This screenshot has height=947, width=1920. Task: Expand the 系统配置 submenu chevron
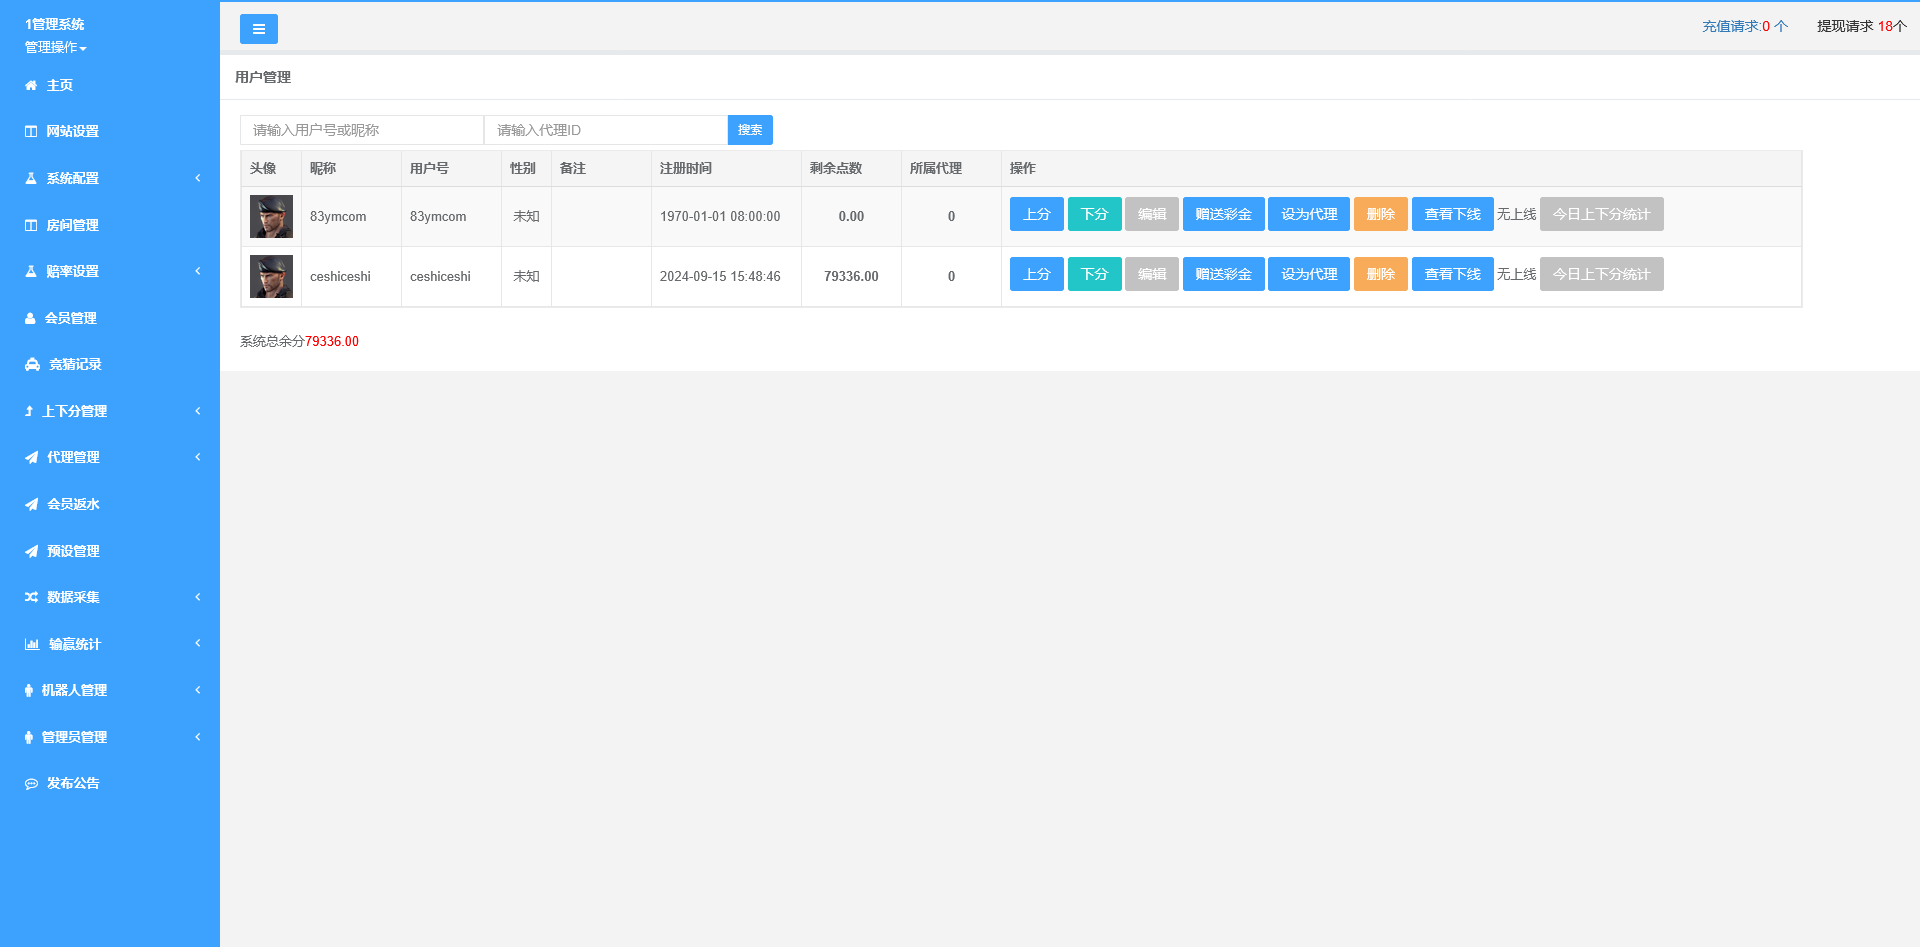coord(198,178)
